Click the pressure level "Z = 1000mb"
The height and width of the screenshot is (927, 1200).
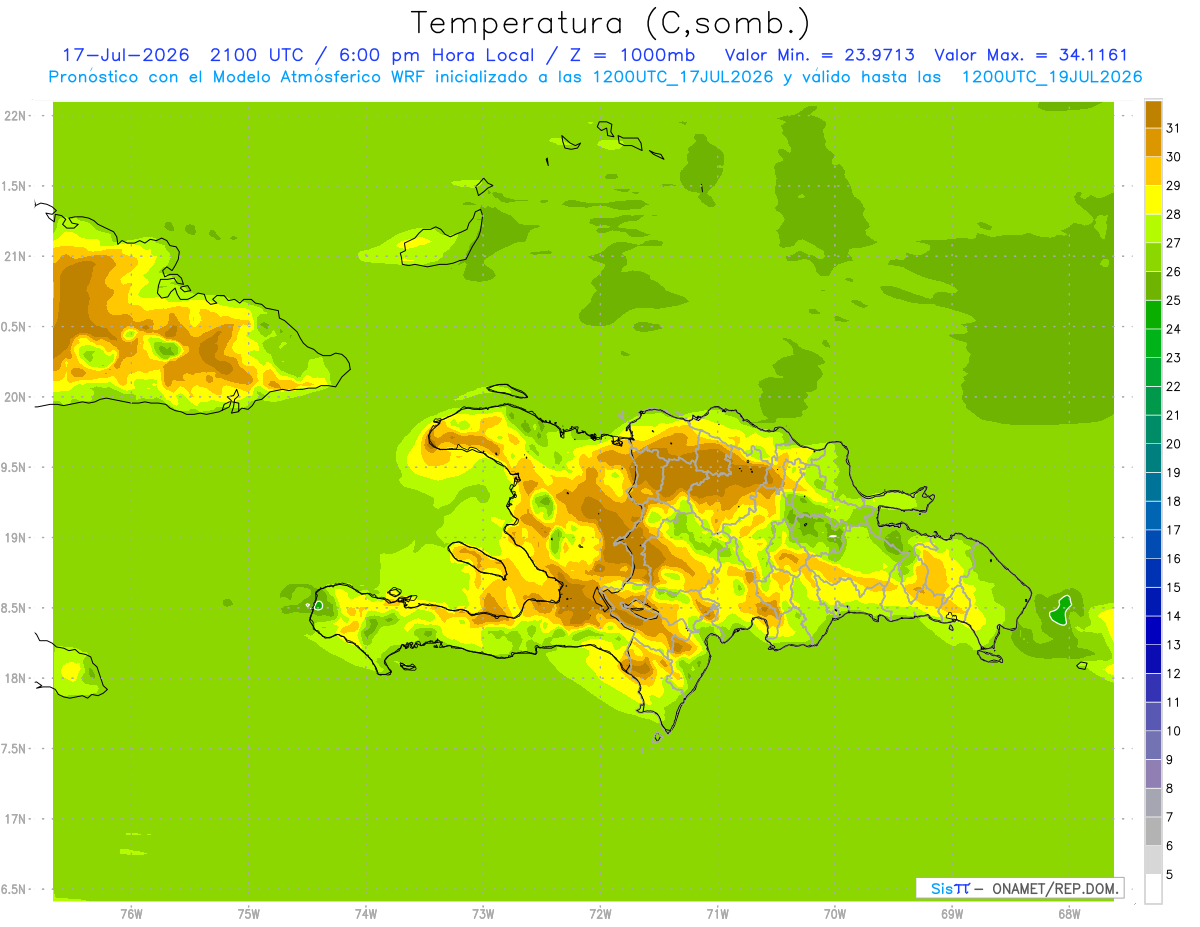coord(632,55)
